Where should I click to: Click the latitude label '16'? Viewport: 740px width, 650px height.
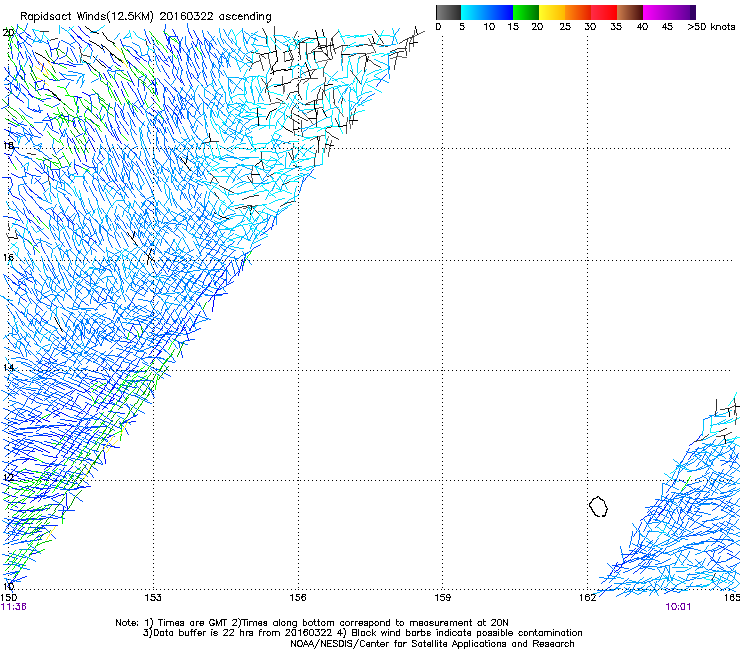[8, 258]
